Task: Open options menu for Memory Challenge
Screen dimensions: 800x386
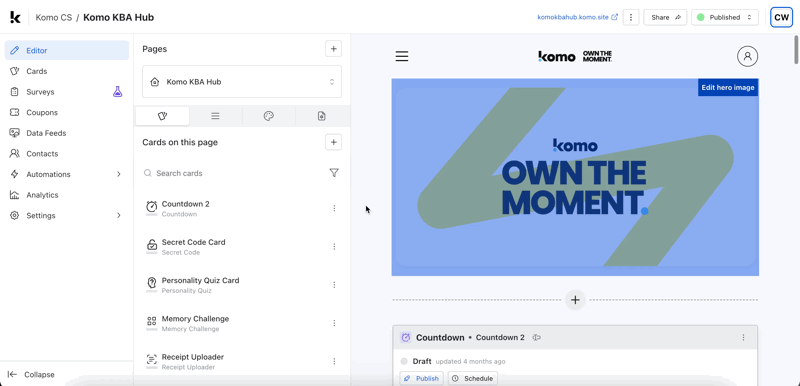Action: tap(334, 323)
